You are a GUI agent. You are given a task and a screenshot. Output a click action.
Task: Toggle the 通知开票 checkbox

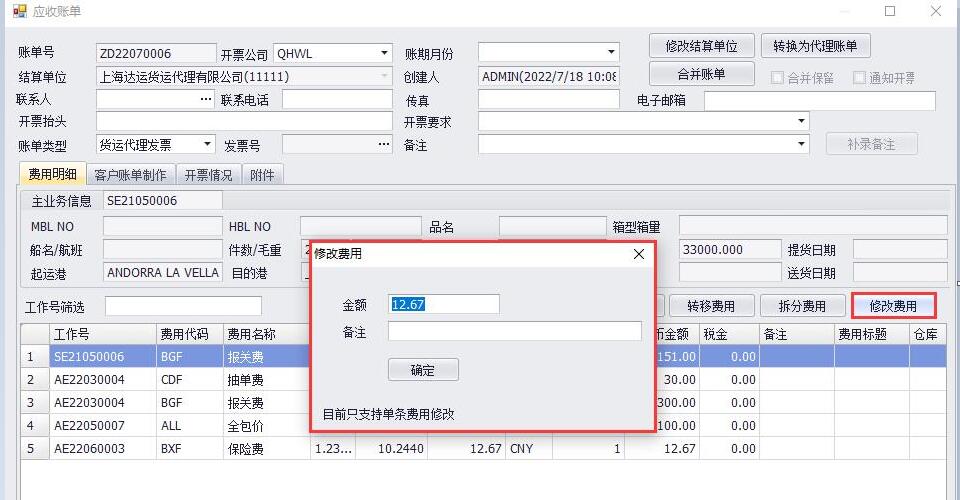859,78
